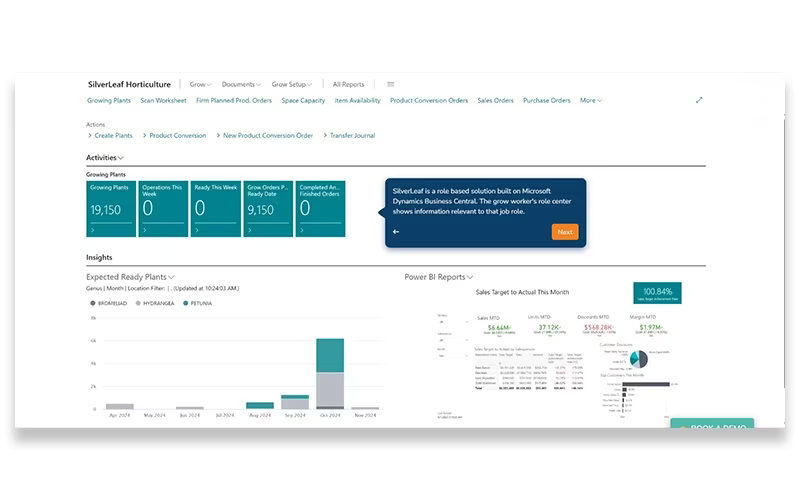Open the Grow dropdown menu
The width and height of the screenshot is (800, 500).
click(200, 84)
